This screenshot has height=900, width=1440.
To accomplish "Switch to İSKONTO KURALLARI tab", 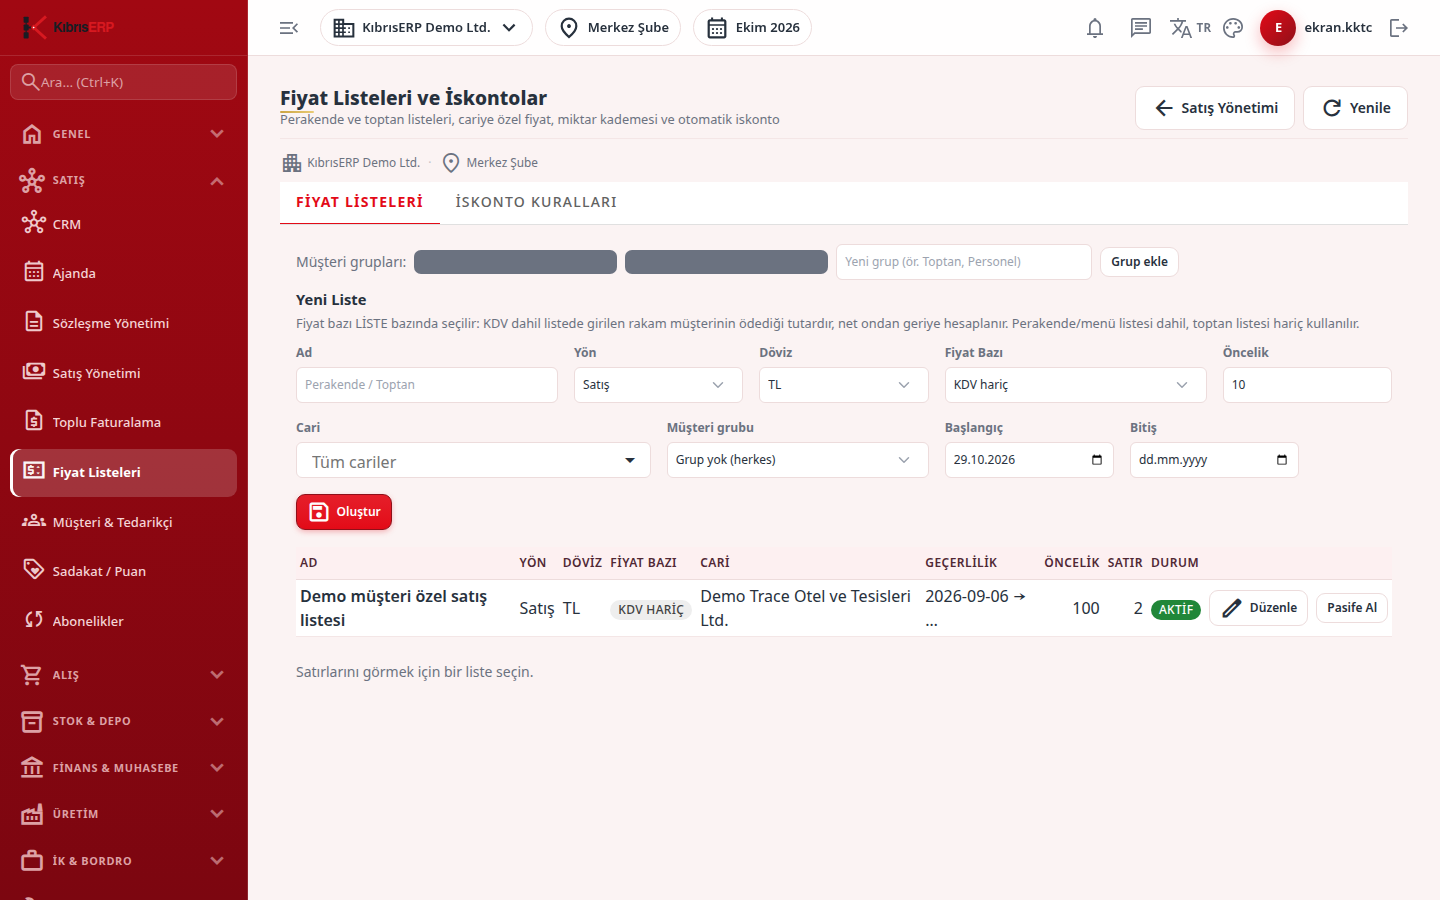I will pos(536,202).
